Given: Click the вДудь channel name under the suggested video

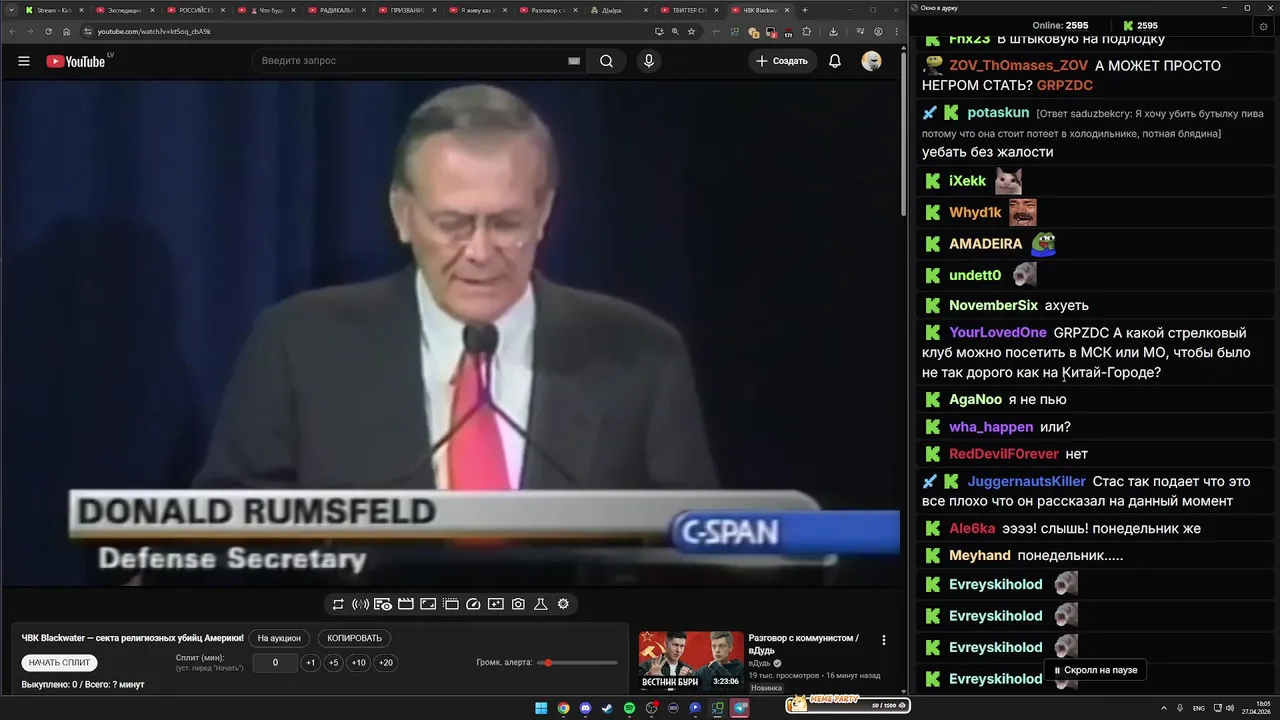Looking at the screenshot, I should coord(760,663).
